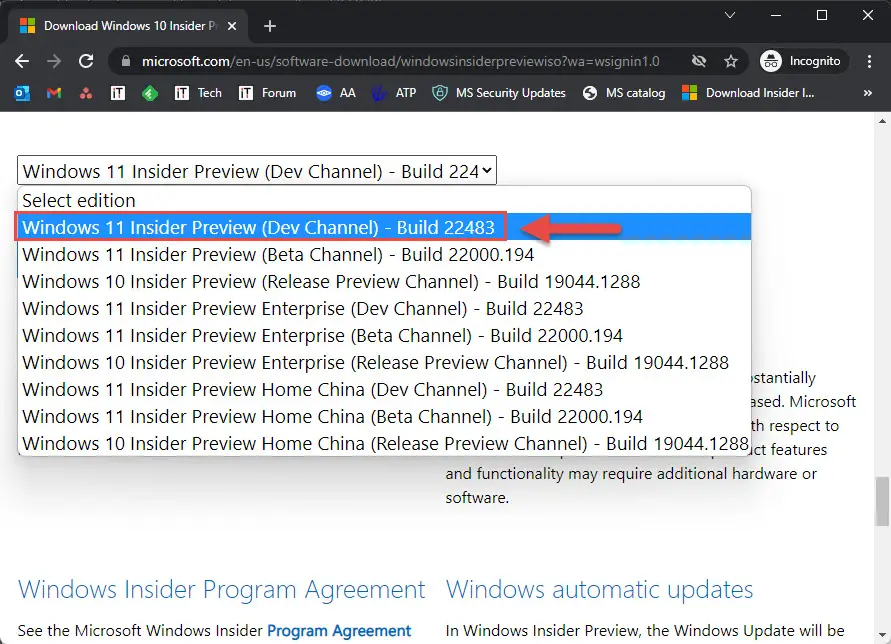Click the page vertical scrollbar thumb
Screen dimensions: 891x644
point(882,502)
